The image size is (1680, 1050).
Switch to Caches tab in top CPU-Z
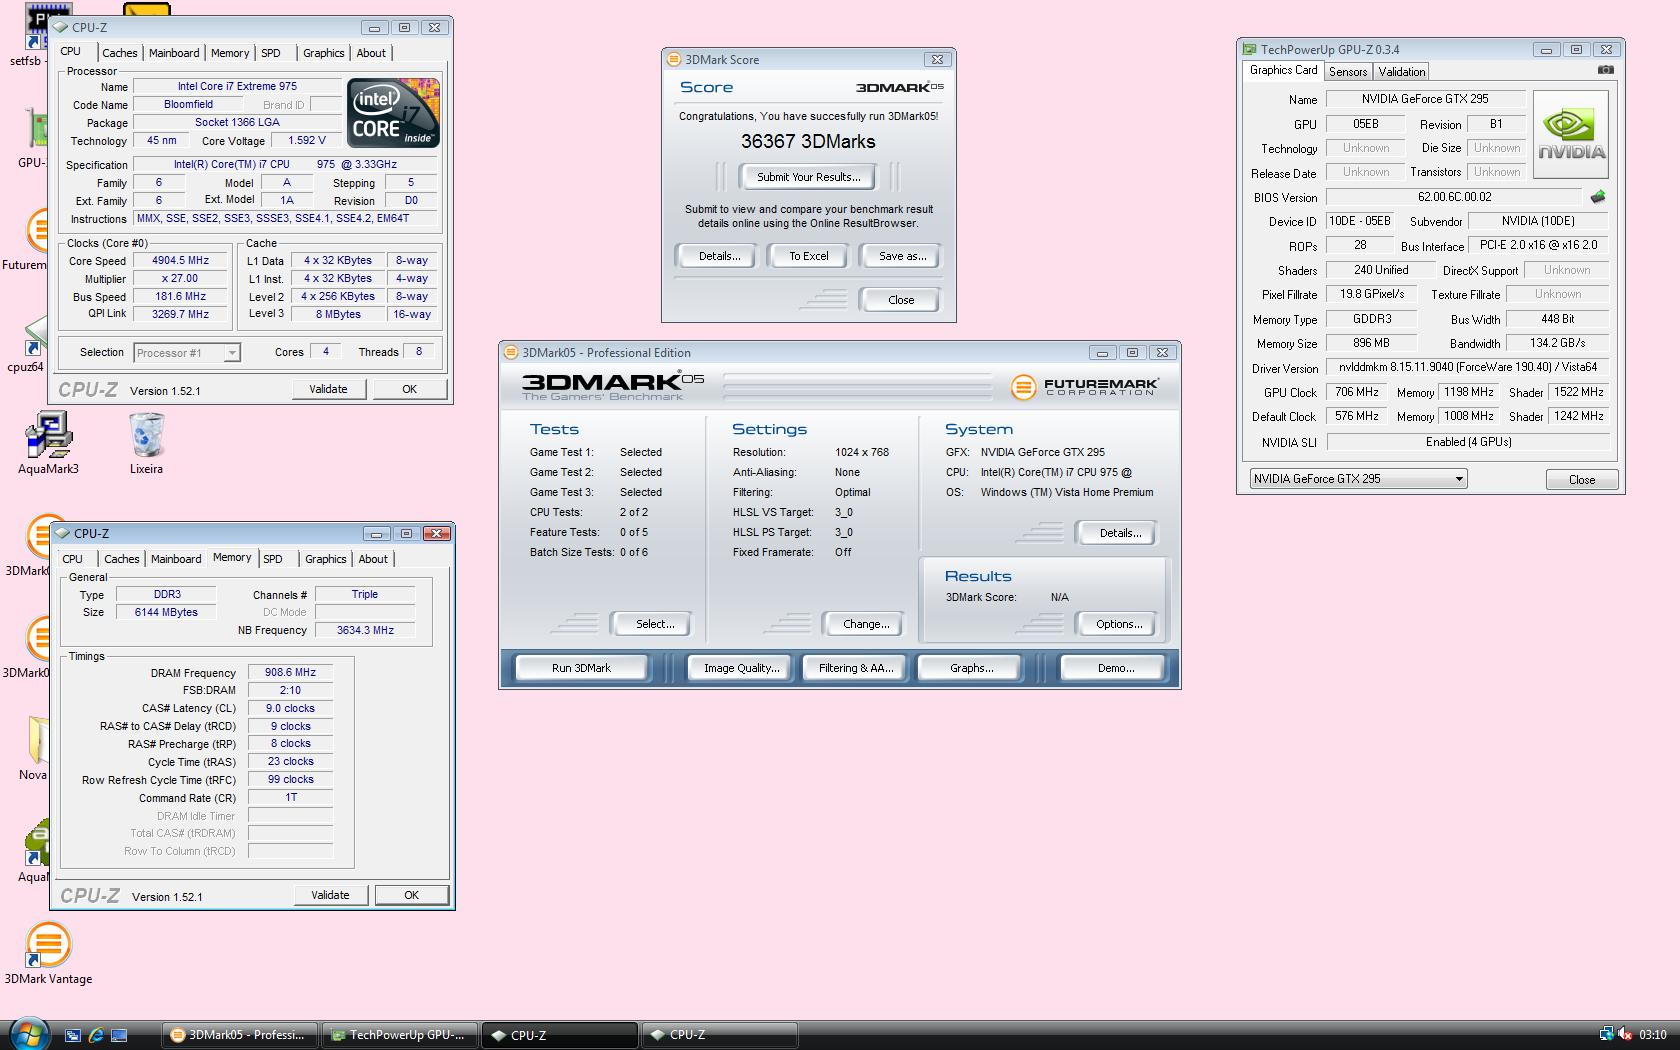tap(120, 53)
